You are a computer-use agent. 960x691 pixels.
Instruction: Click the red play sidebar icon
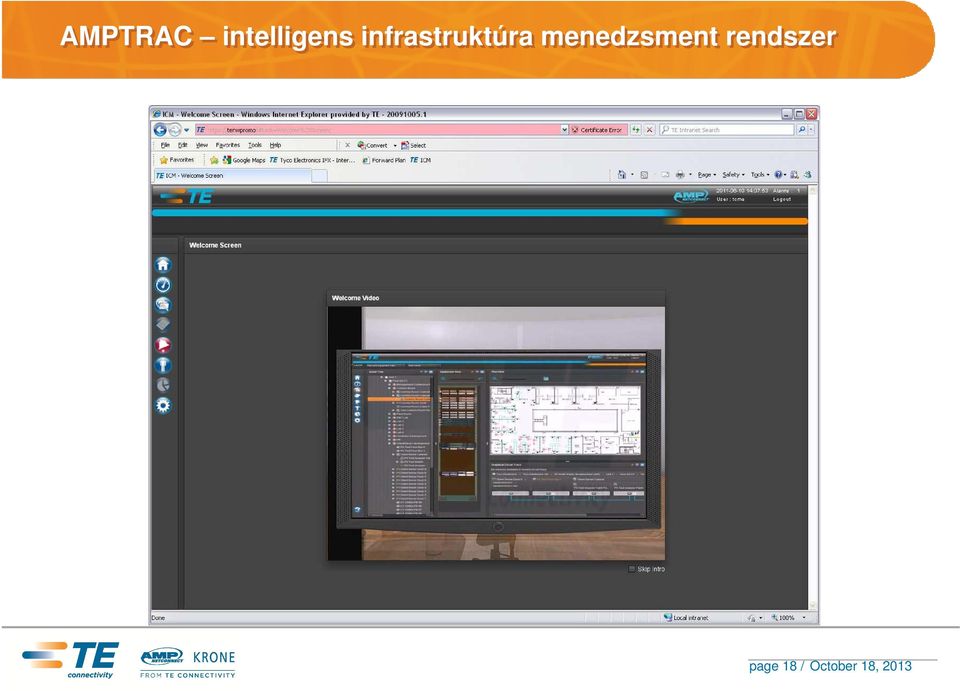(163, 345)
